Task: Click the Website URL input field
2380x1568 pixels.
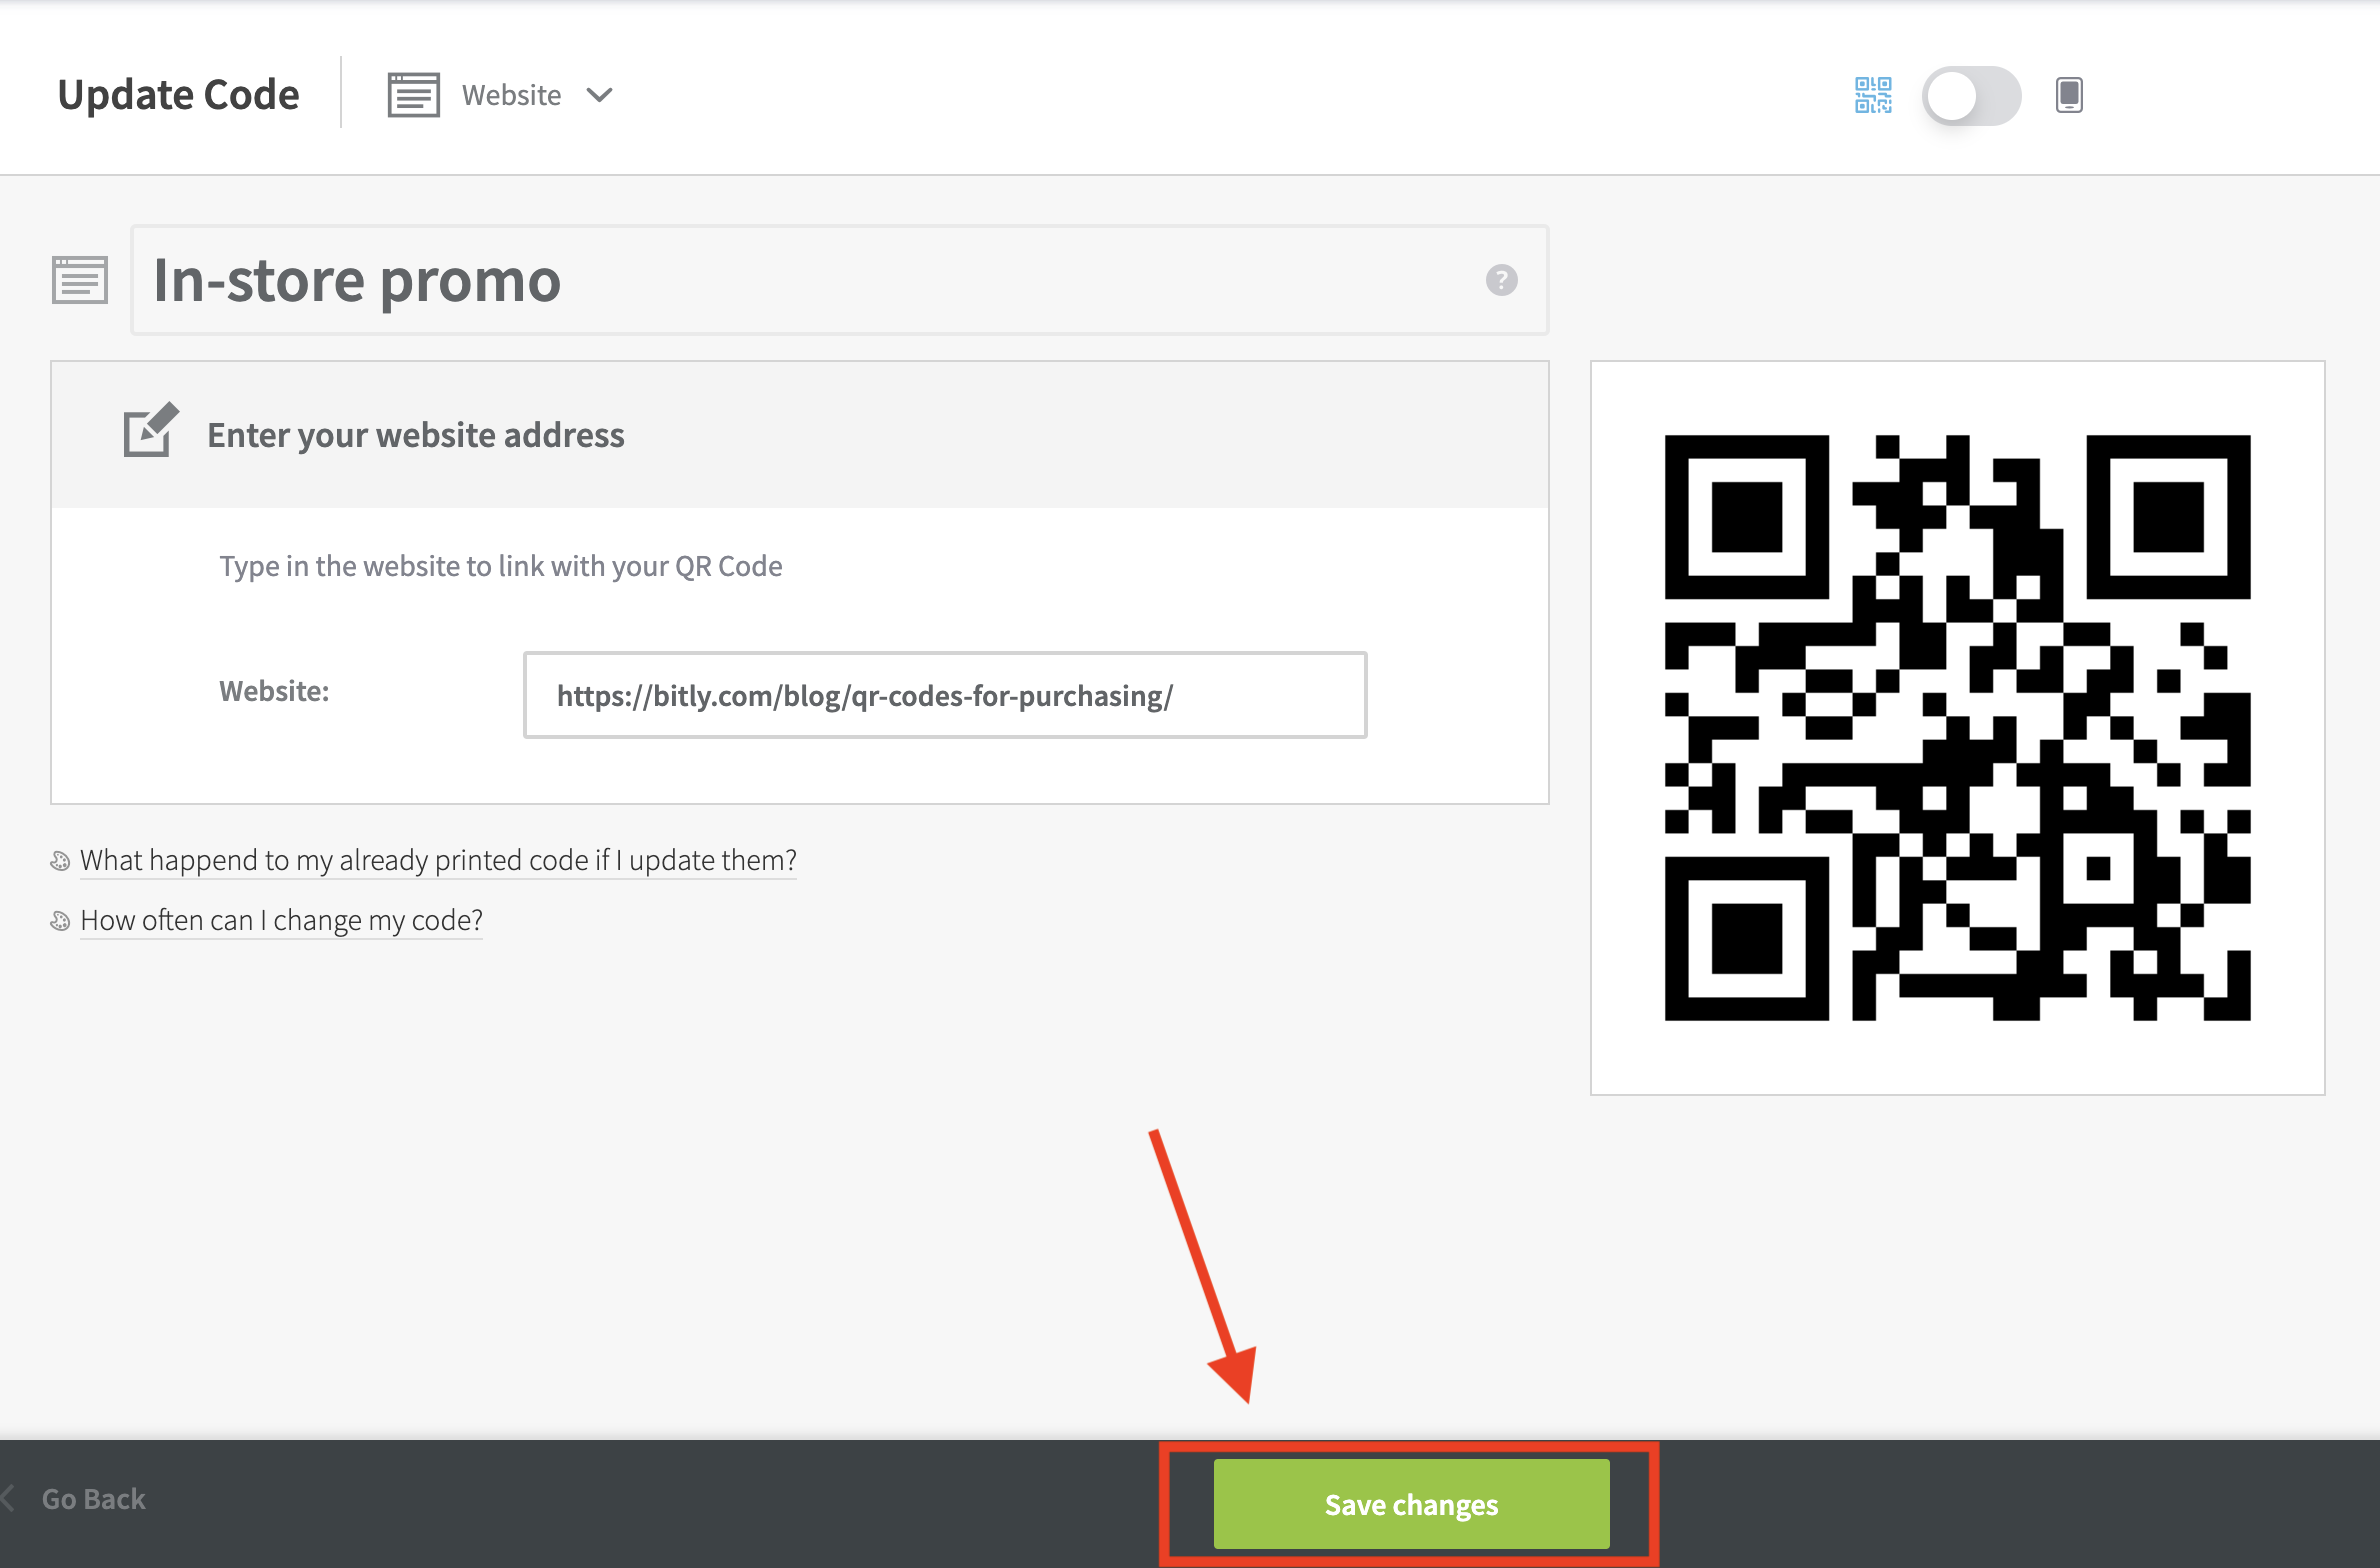Action: (x=944, y=695)
